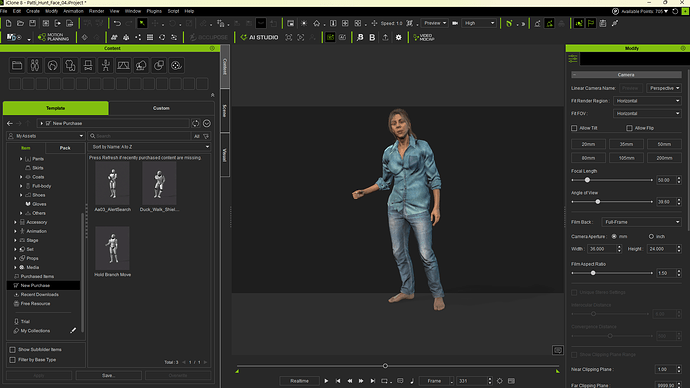Click the Save button in Content panel
The width and height of the screenshot is (690, 388).
point(109,376)
